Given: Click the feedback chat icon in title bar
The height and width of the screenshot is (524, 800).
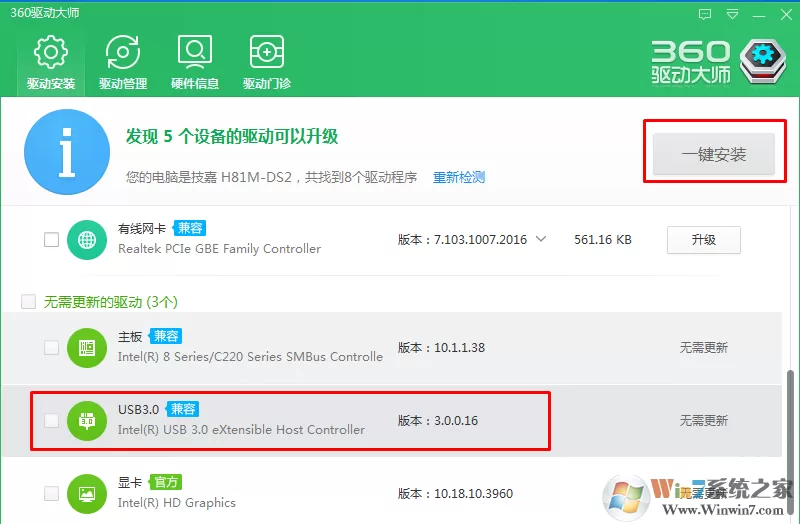Looking at the screenshot, I should pos(705,14).
